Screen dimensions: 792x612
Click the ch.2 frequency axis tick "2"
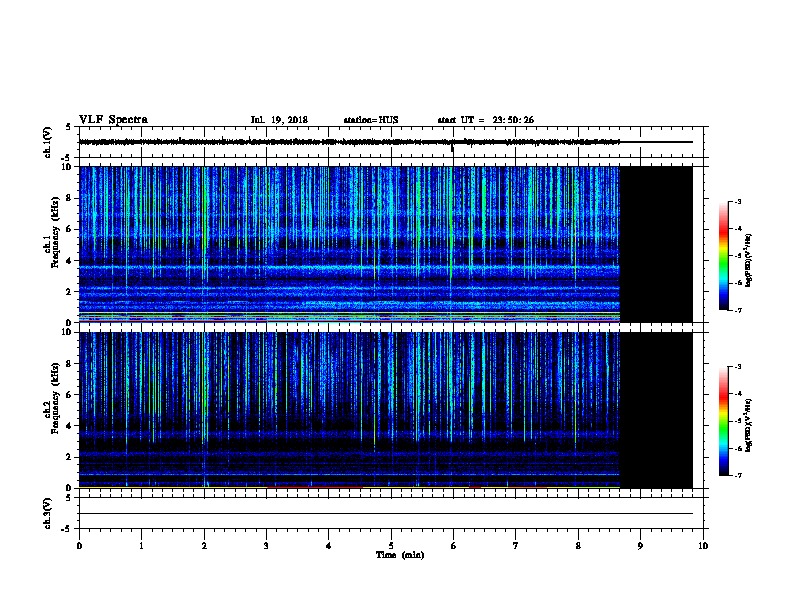click(x=69, y=457)
